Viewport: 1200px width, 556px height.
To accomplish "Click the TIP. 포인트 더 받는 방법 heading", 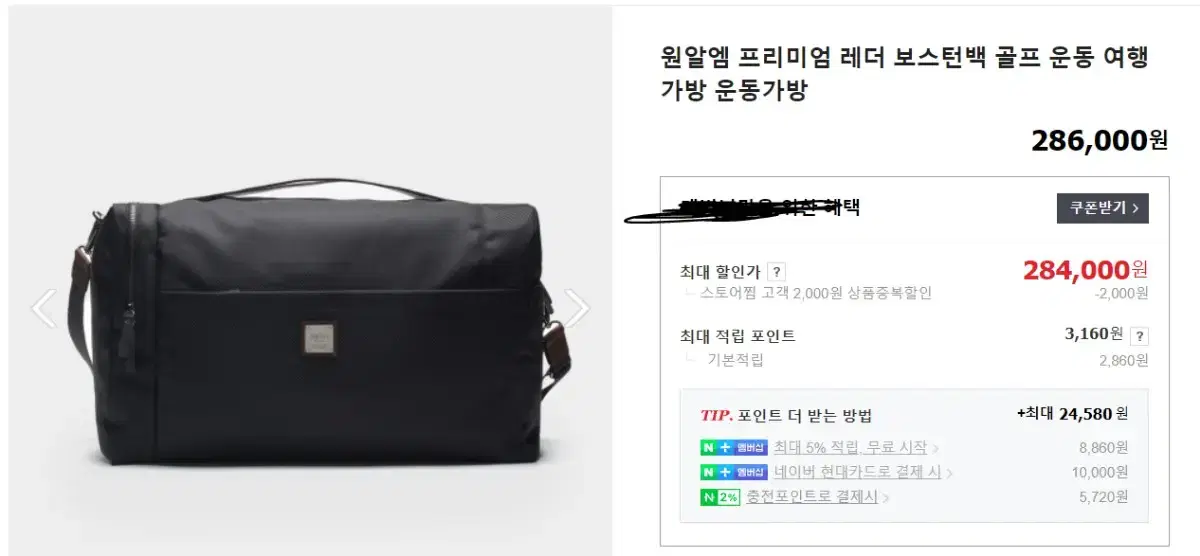I will click(786, 416).
